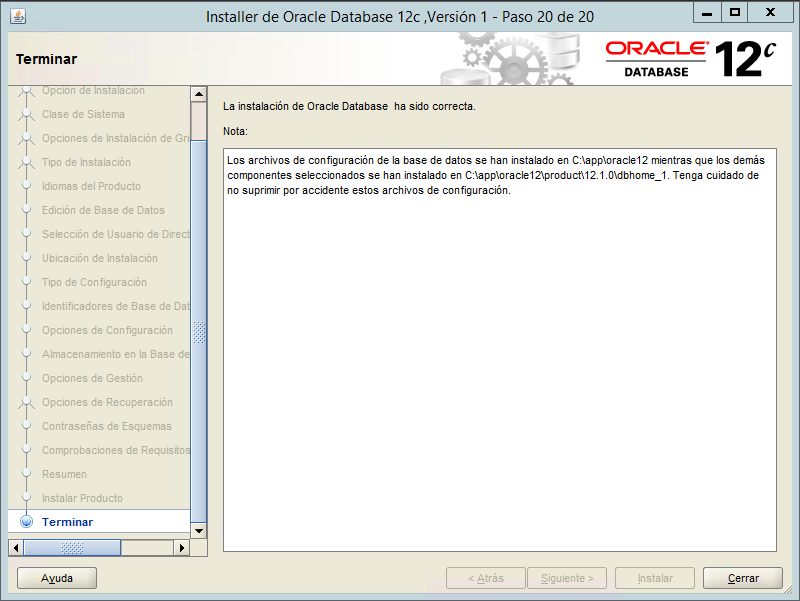The image size is (800, 601).
Task: Click the < Atrás button
Action: coord(486,578)
